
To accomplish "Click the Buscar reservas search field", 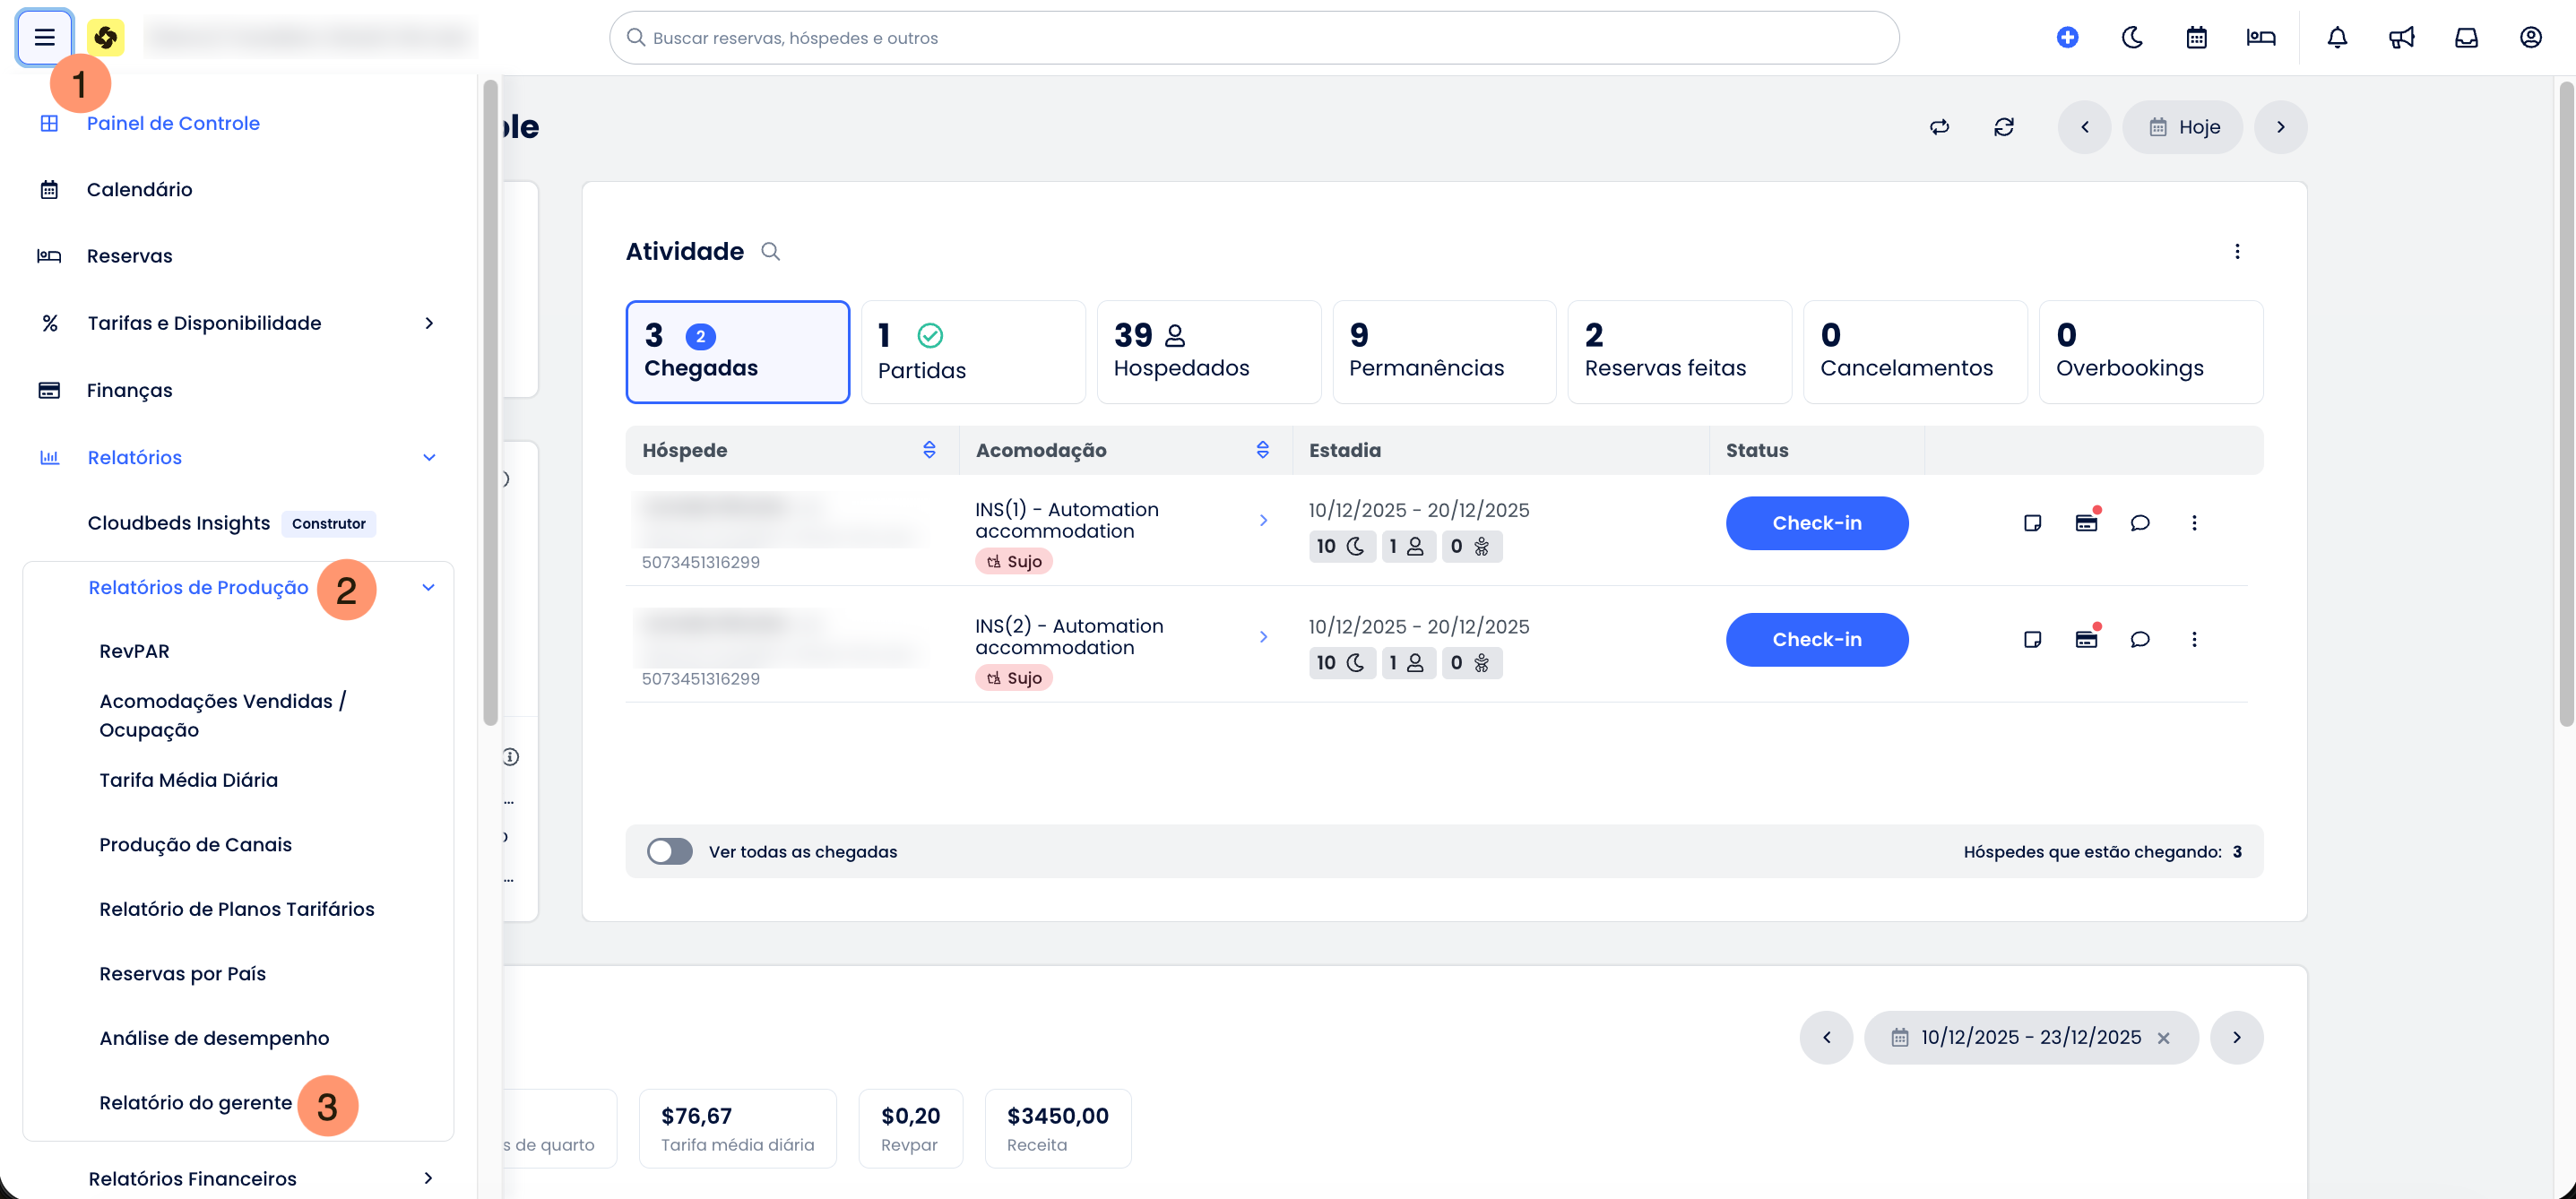I will (1254, 38).
